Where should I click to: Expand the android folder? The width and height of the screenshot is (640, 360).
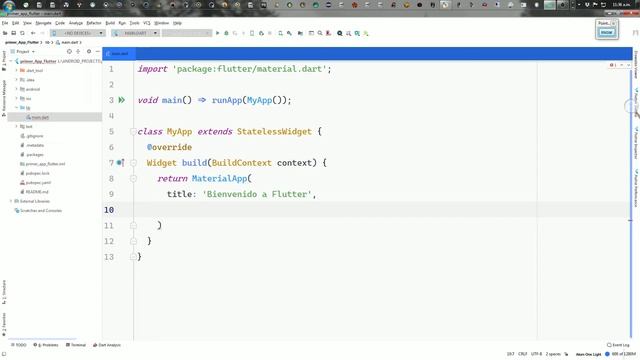pos(17,89)
